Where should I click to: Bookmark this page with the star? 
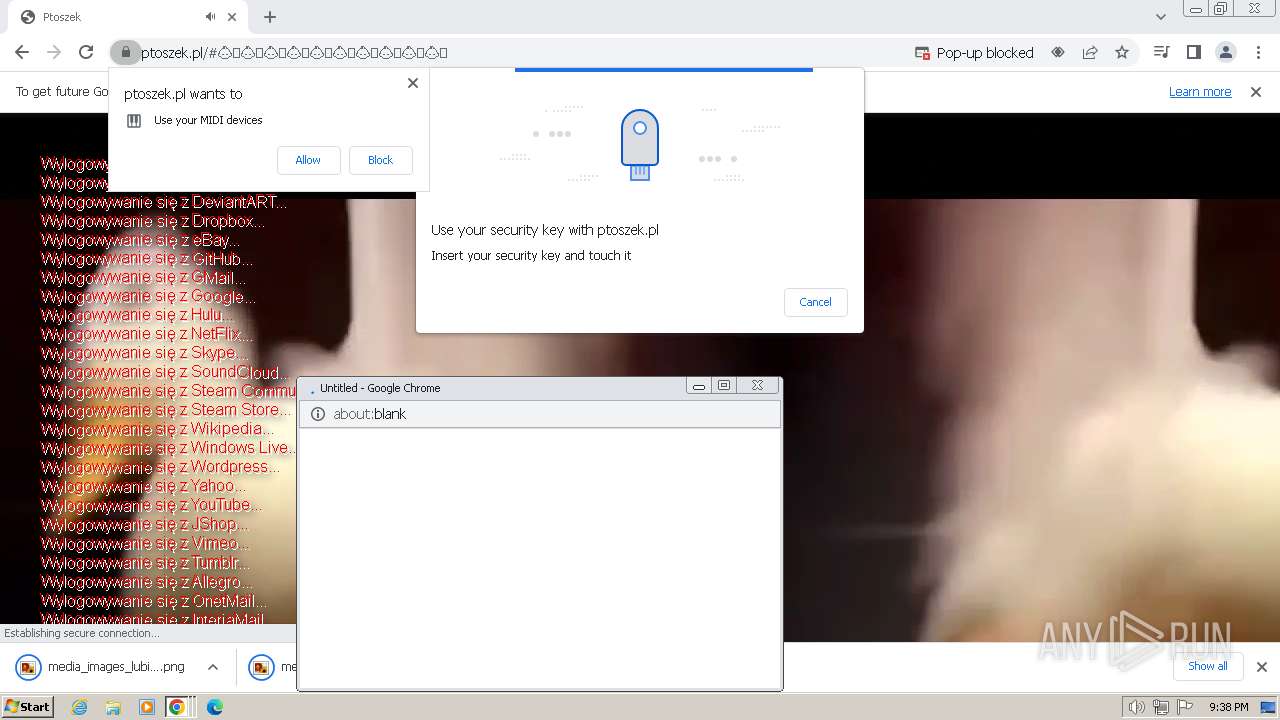1122,52
